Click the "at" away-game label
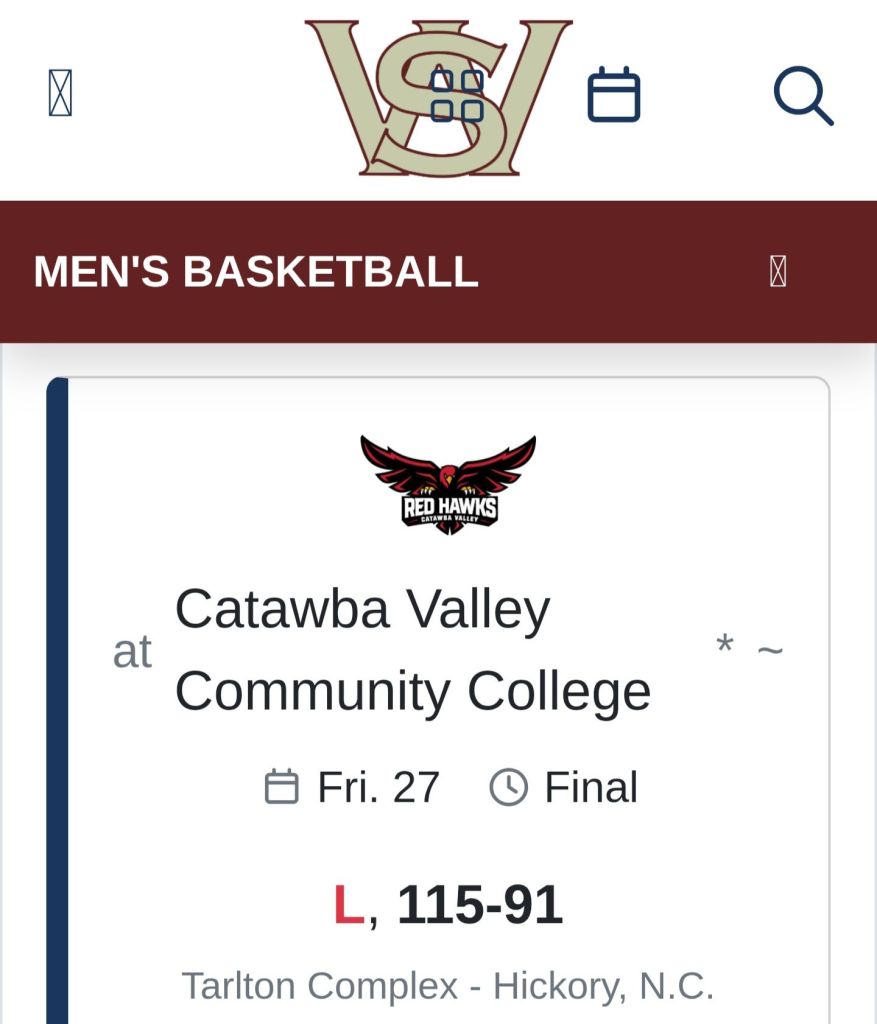Screen dimensions: 877x1024 tap(132, 652)
